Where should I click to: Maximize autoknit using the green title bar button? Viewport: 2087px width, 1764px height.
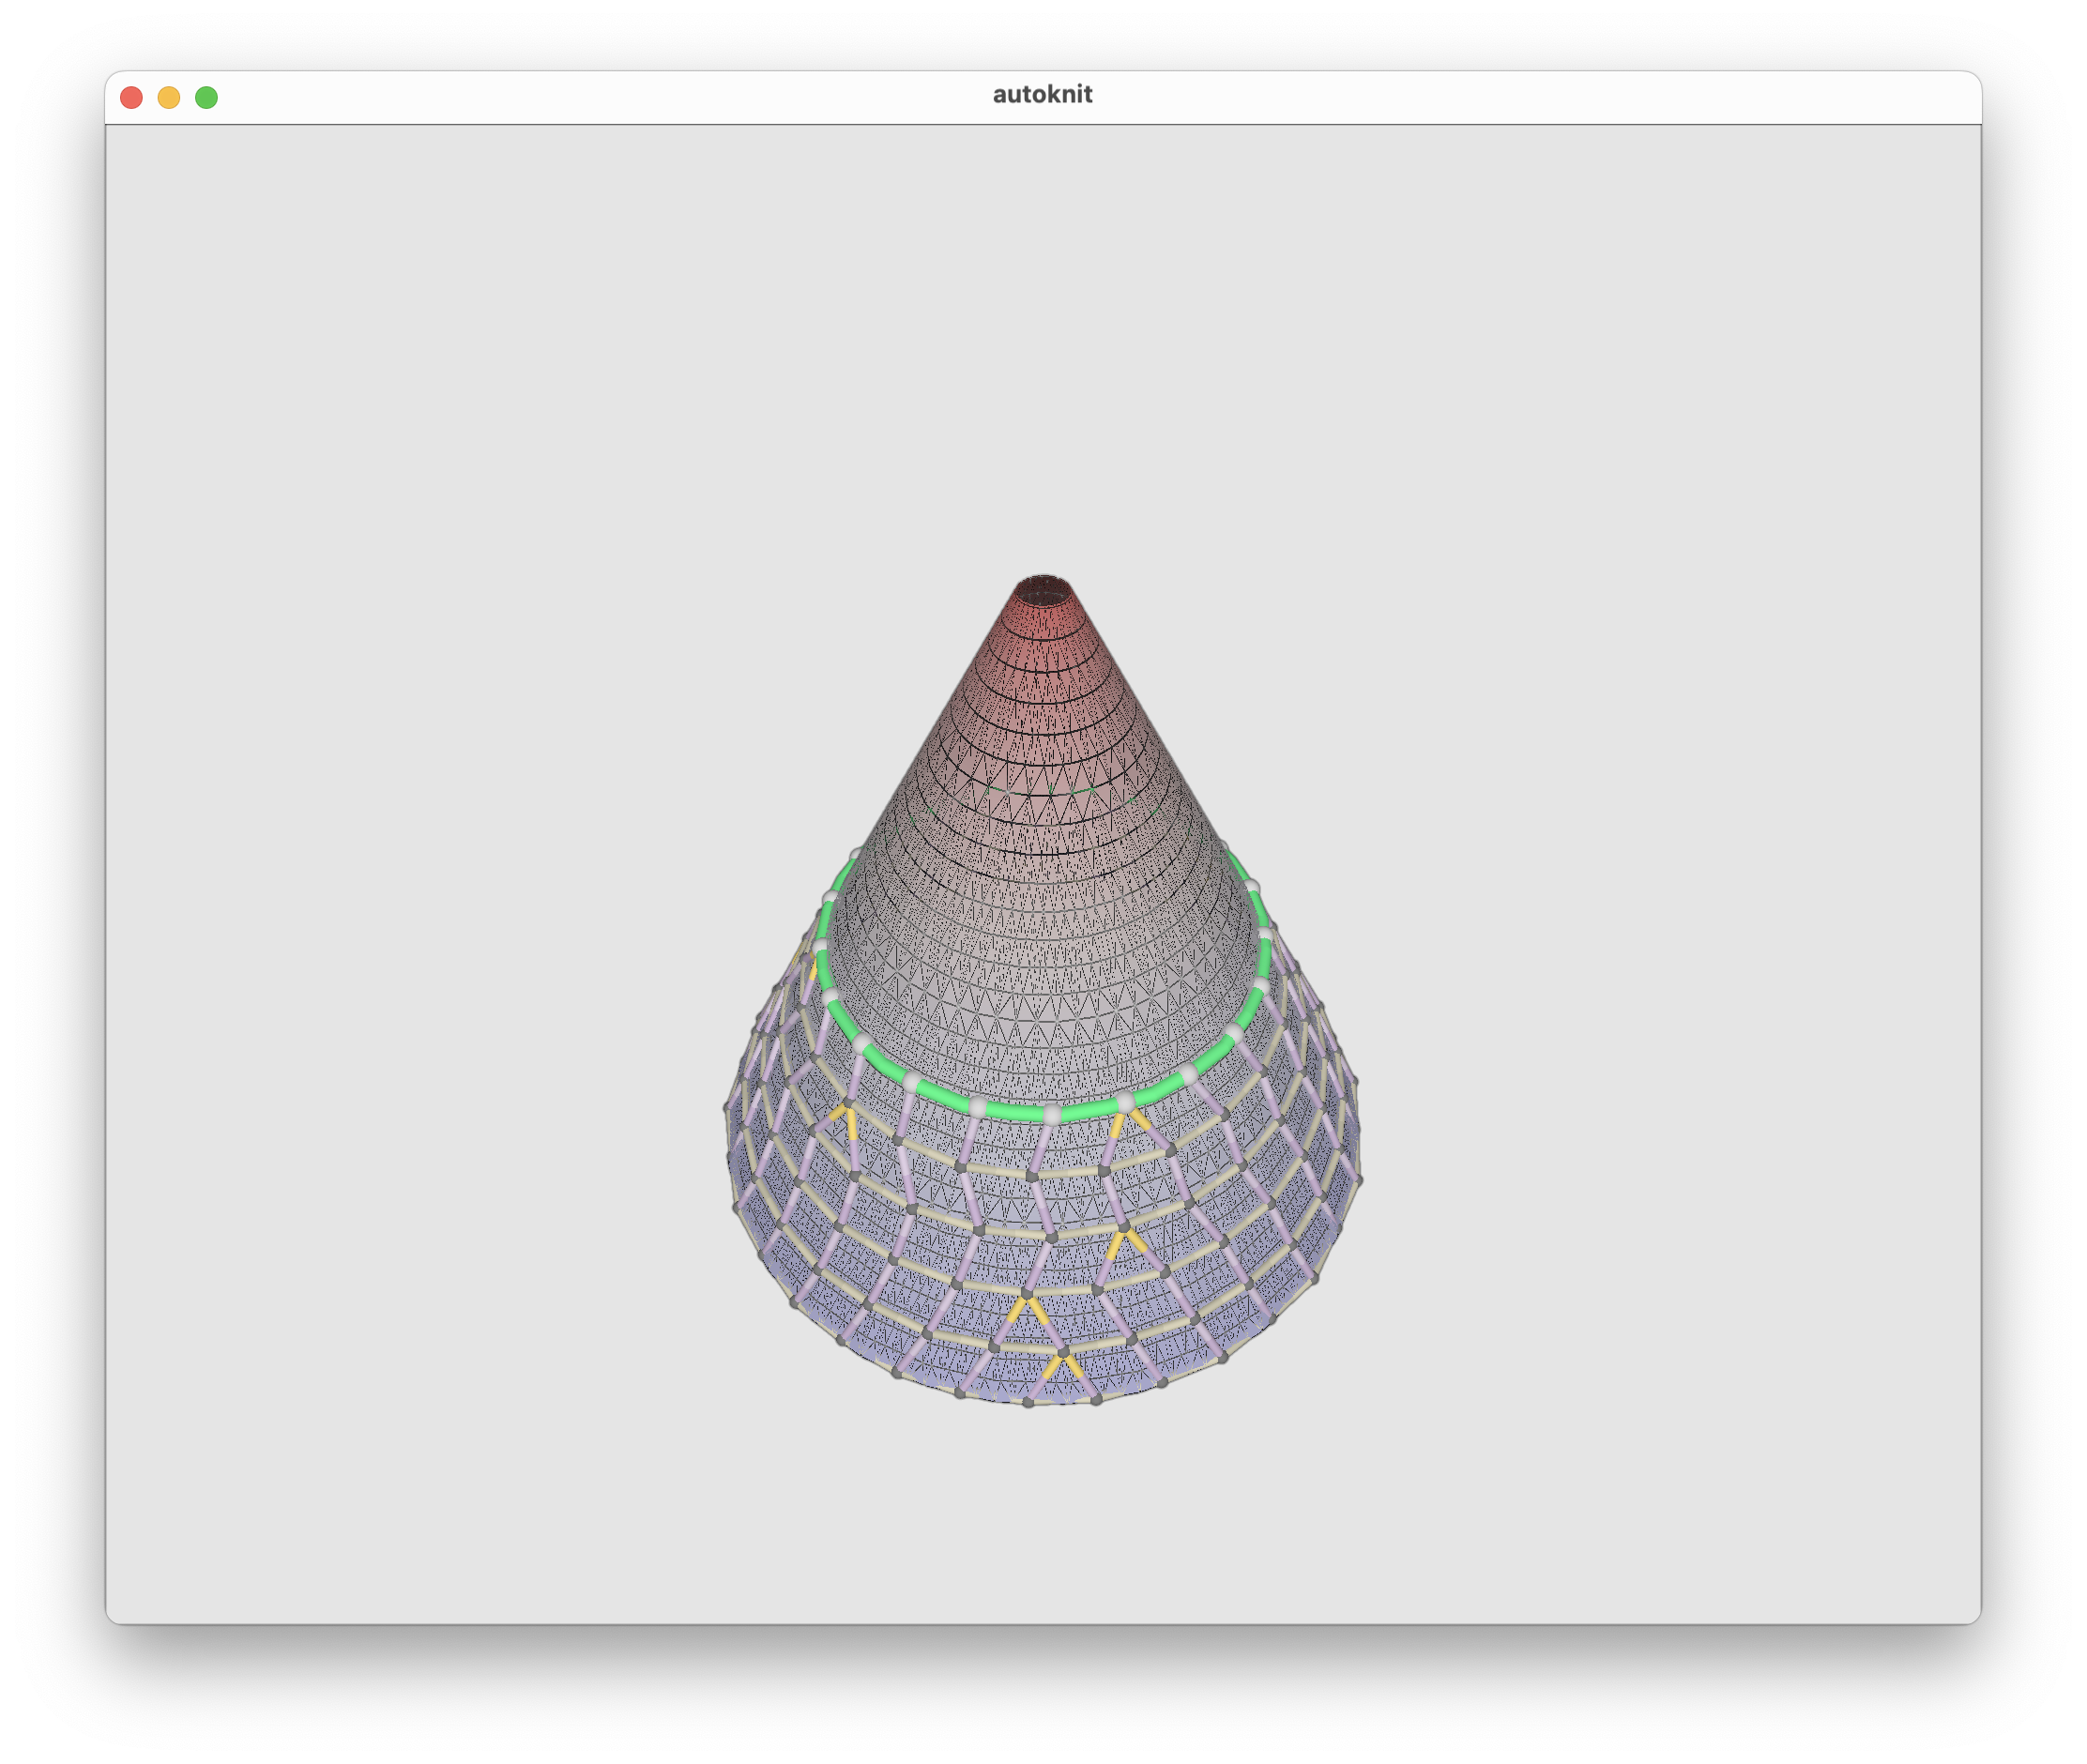206,97
